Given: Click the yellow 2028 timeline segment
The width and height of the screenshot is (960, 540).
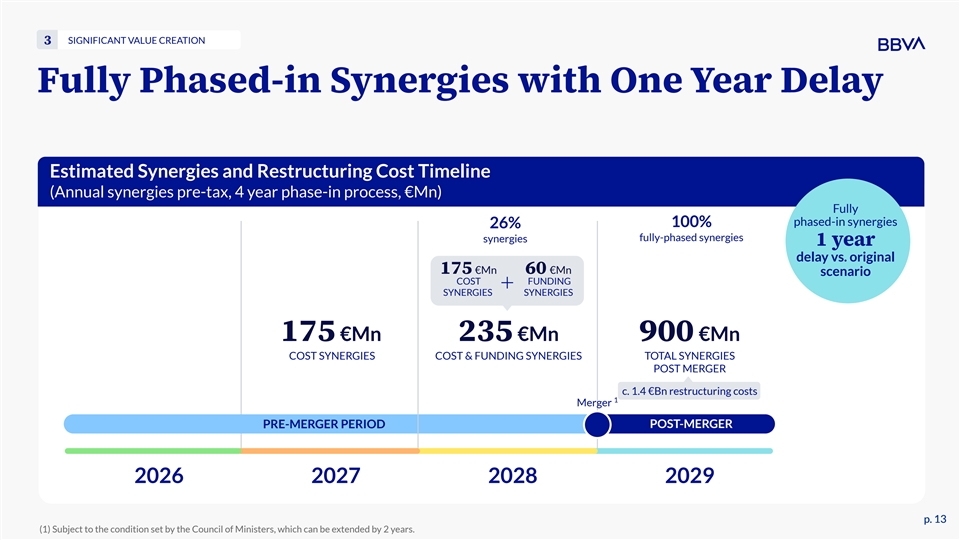Looking at the screenshot, I should [x=507, y=451].
